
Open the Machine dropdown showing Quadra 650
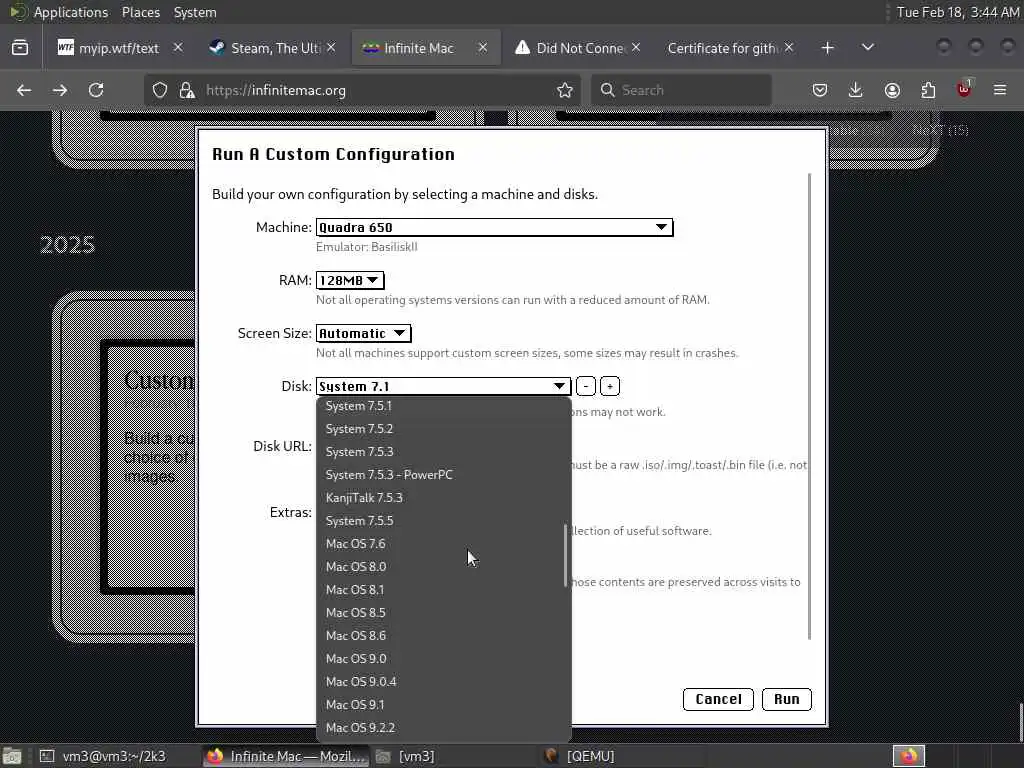[x=494, y=227]
